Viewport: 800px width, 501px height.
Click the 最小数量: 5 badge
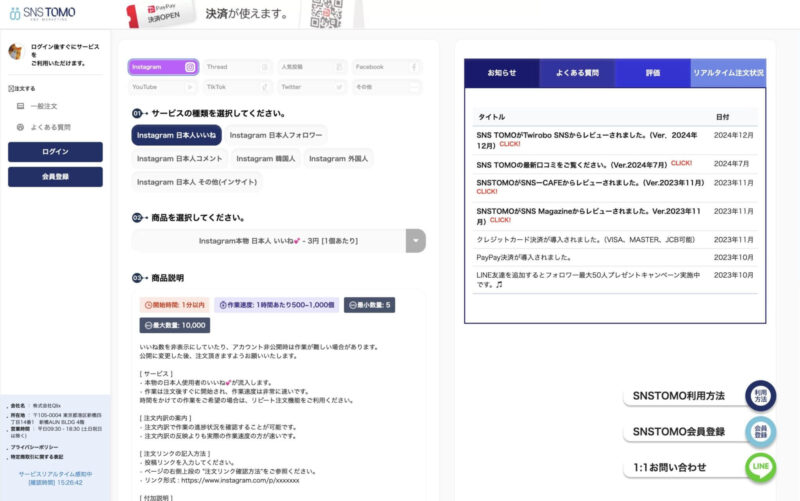[x=369, y=305]
